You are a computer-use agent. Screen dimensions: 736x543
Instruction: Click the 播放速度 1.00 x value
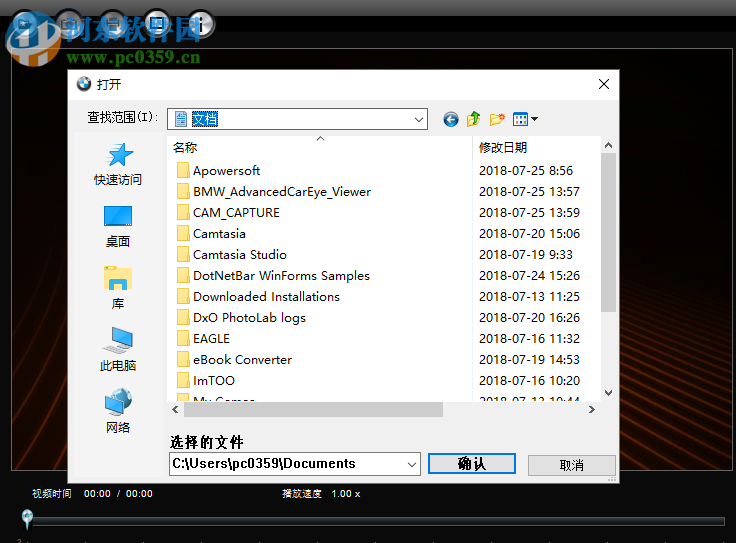[x=345, y=494]
